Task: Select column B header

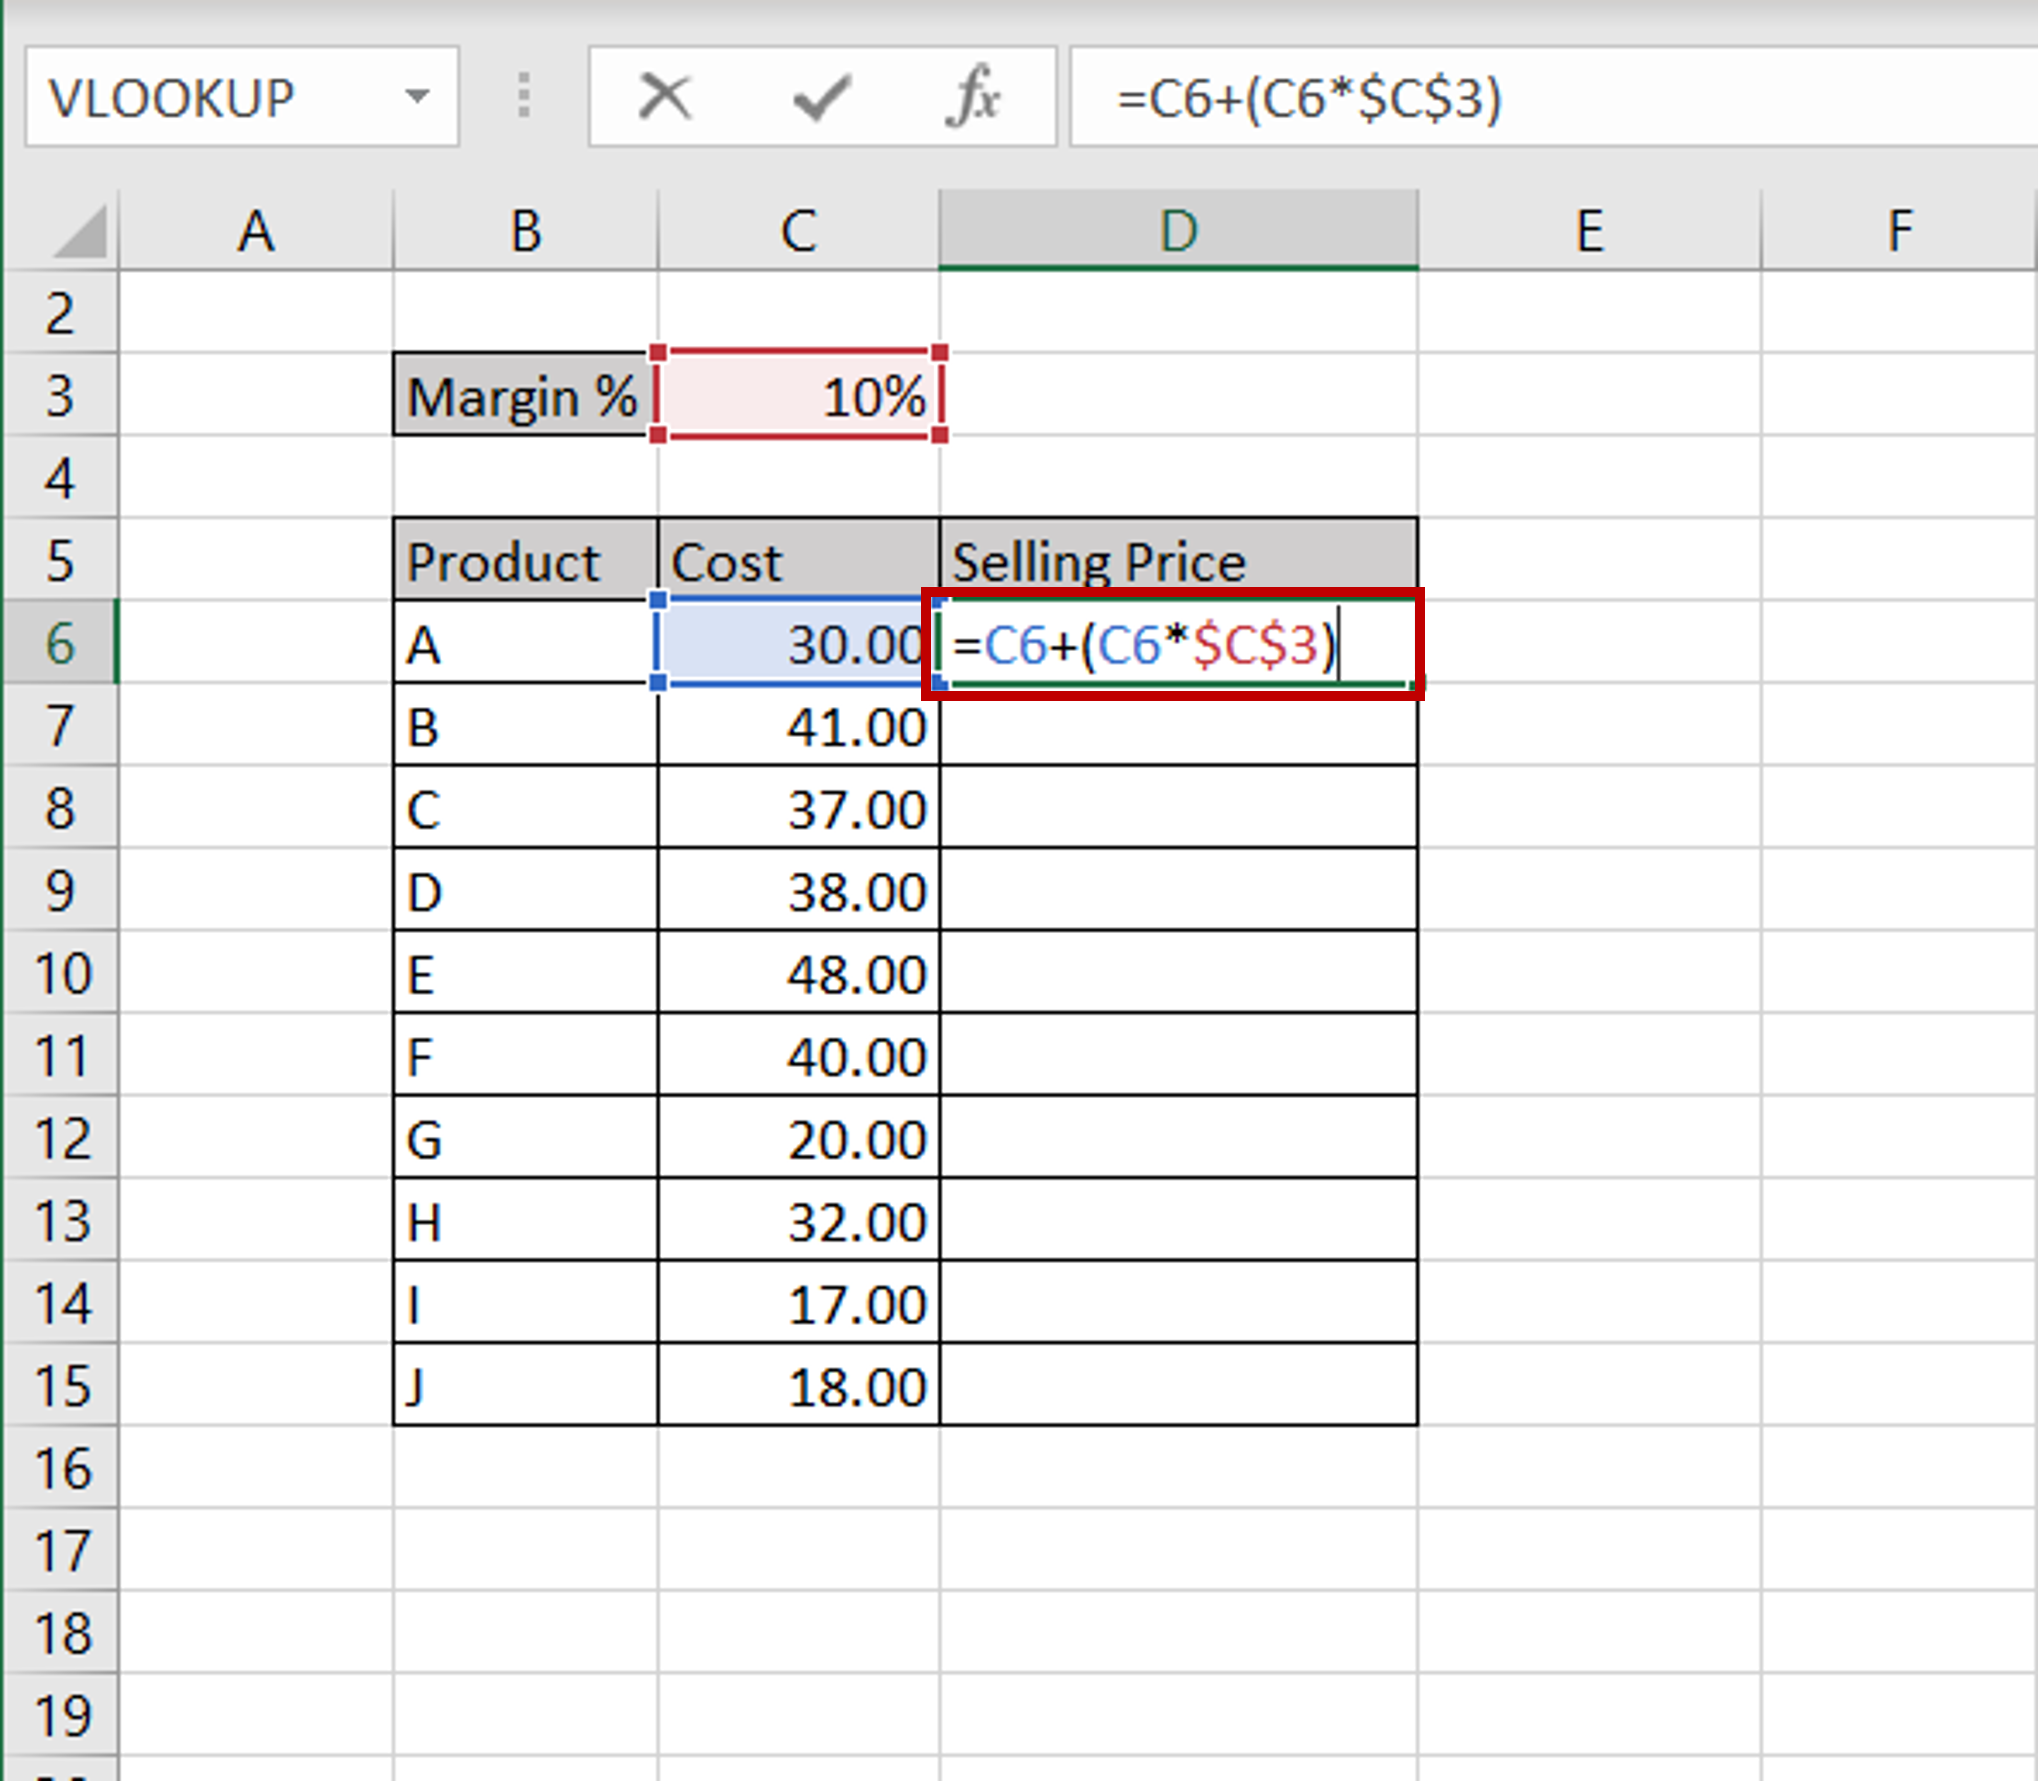Action: [x=526, y=231]
